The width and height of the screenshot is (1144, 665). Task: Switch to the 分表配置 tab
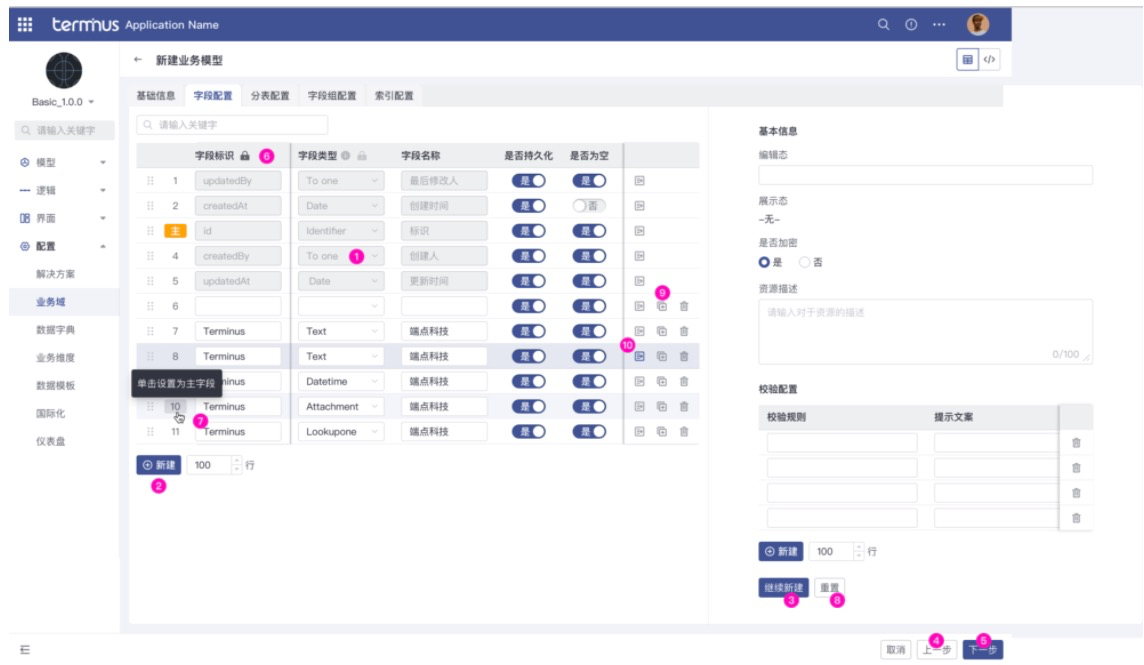(x=270, y=96)
